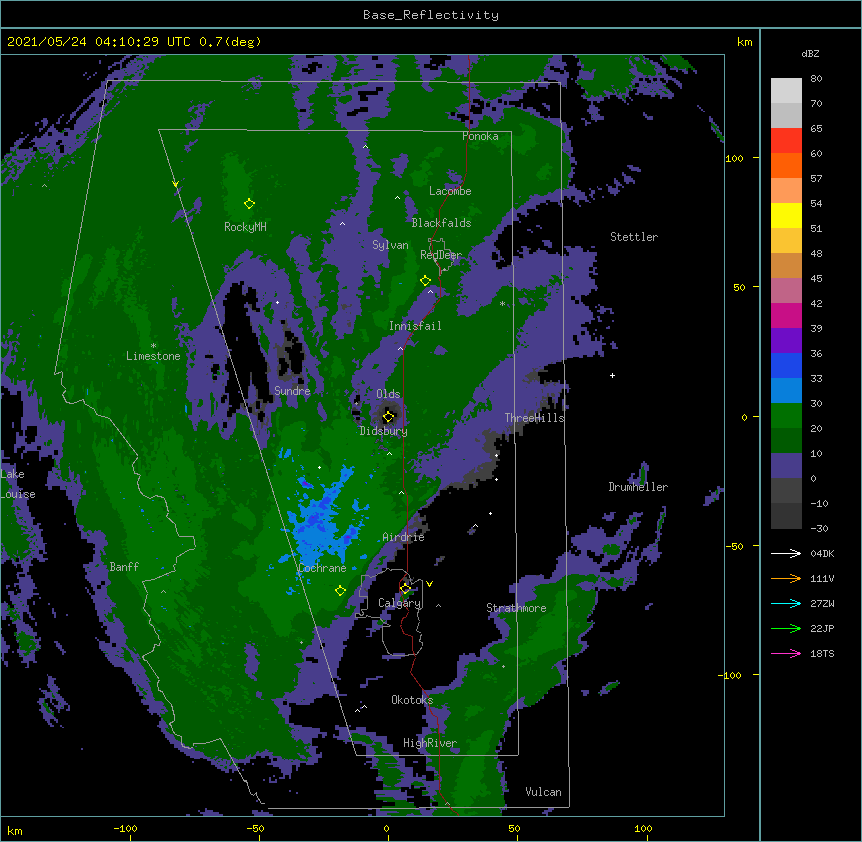Image resolution: width=862 pixels, height=842 pixels.
Task: Click the yellow marker southeast of Cochrane
Action: 340,590
